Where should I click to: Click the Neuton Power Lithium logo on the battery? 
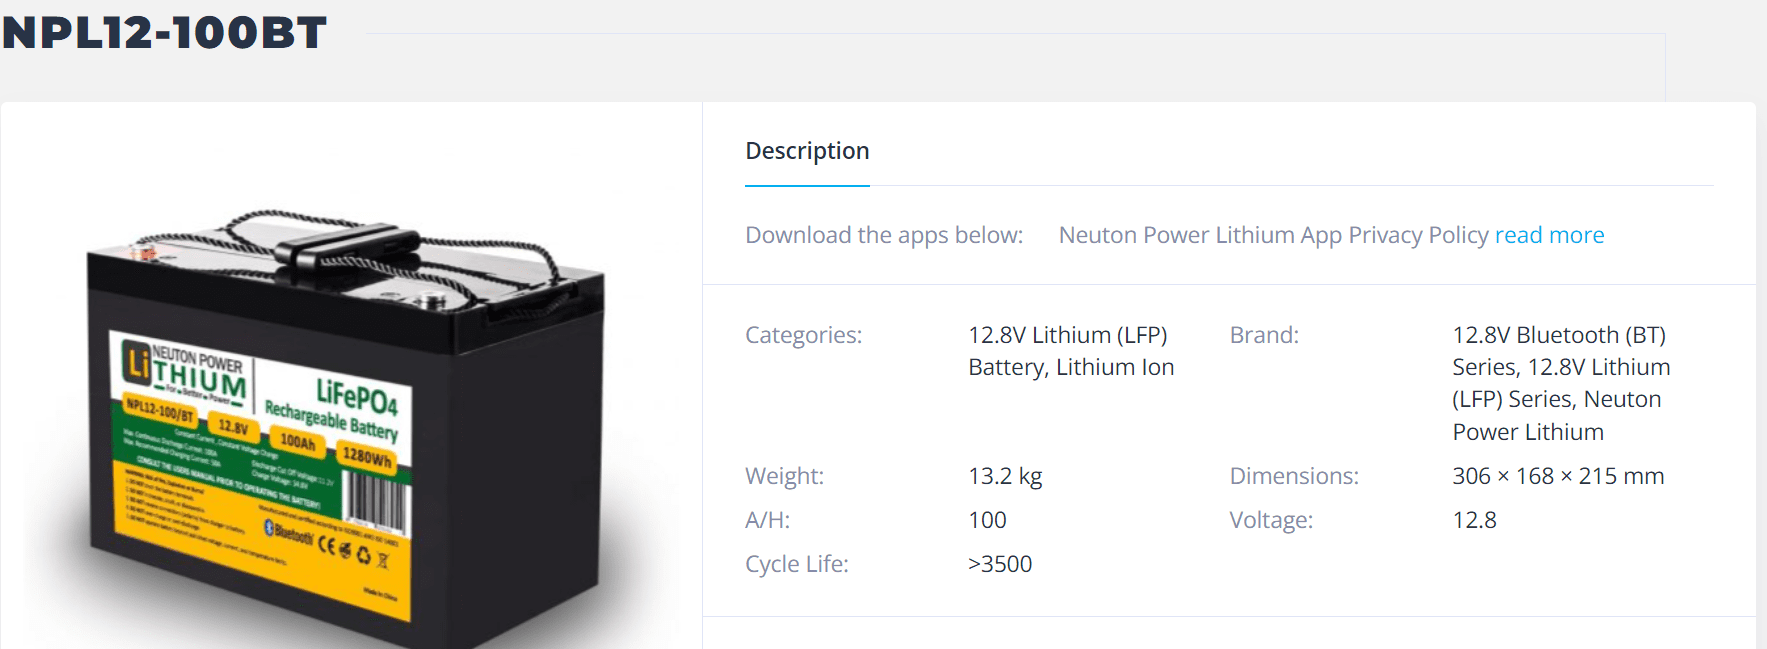[x=185, y=372]
